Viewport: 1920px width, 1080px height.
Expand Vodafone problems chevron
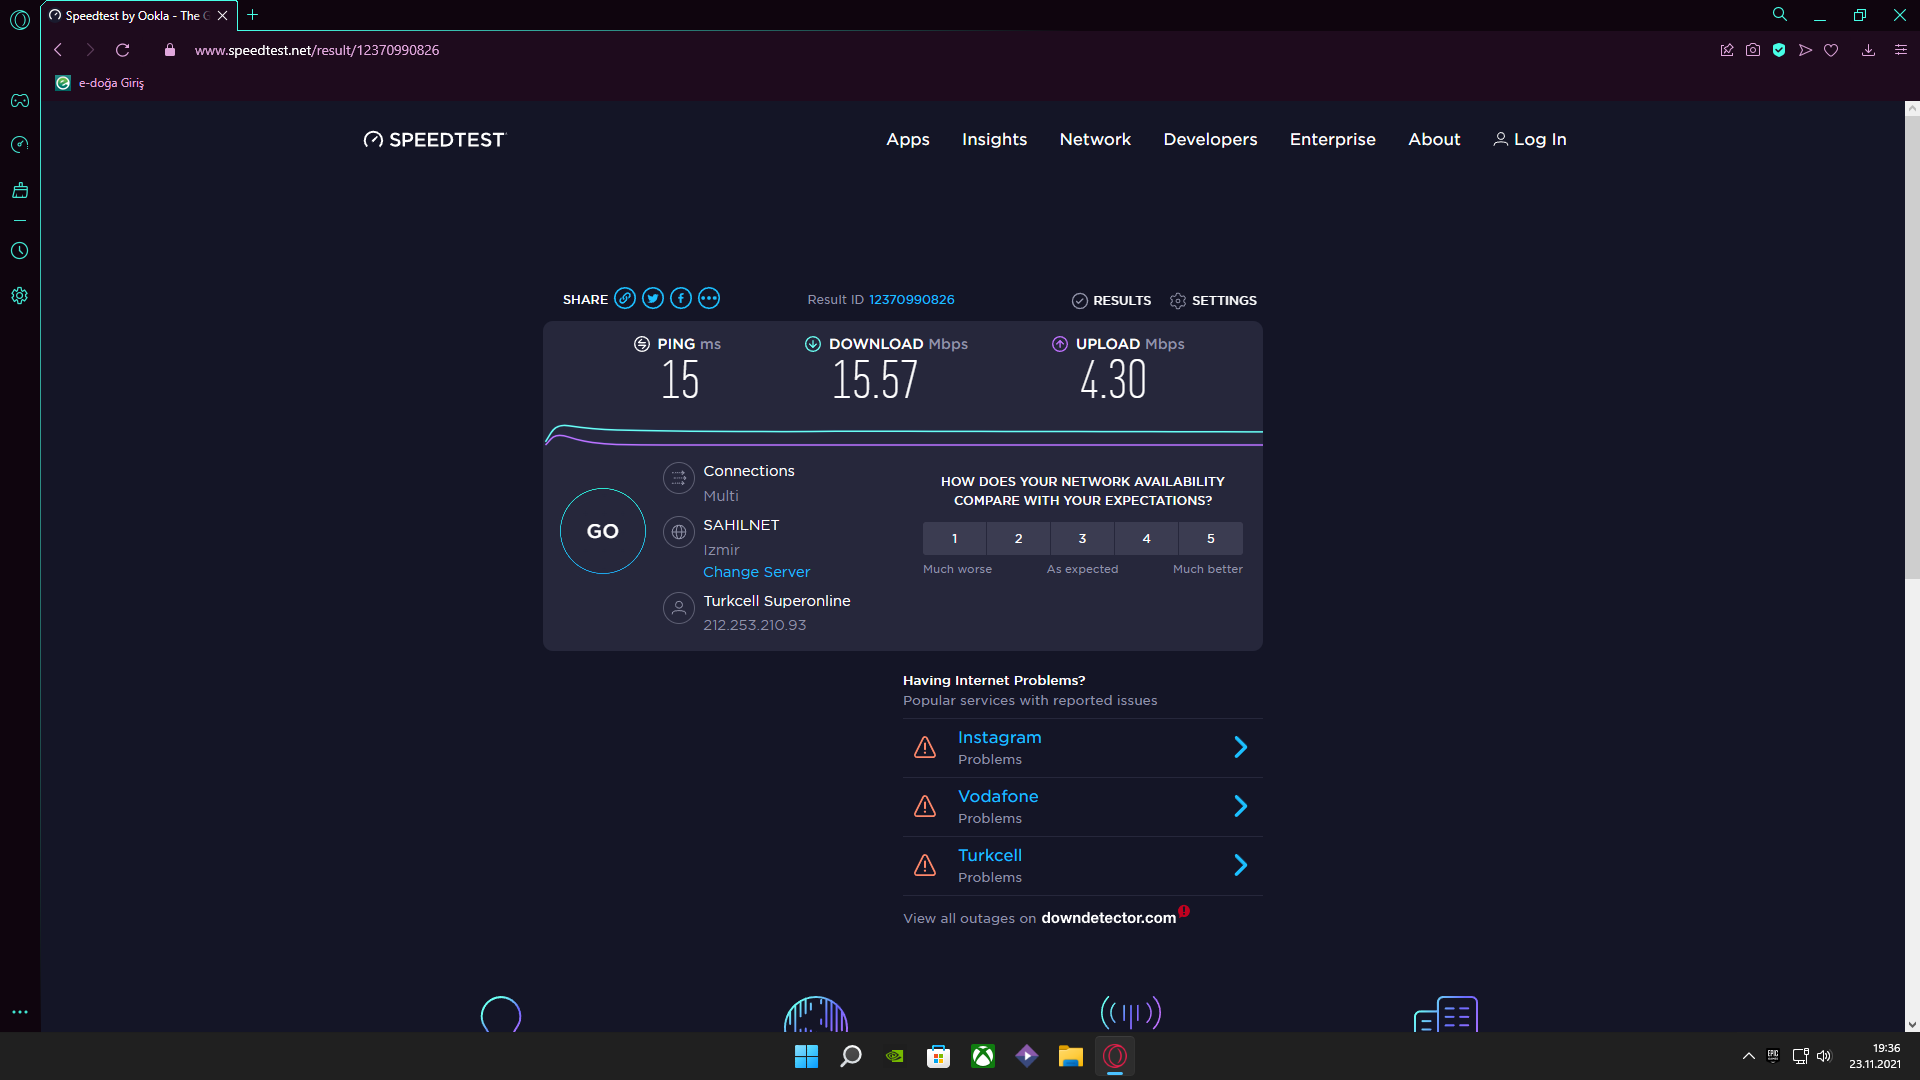[1240, 806]
